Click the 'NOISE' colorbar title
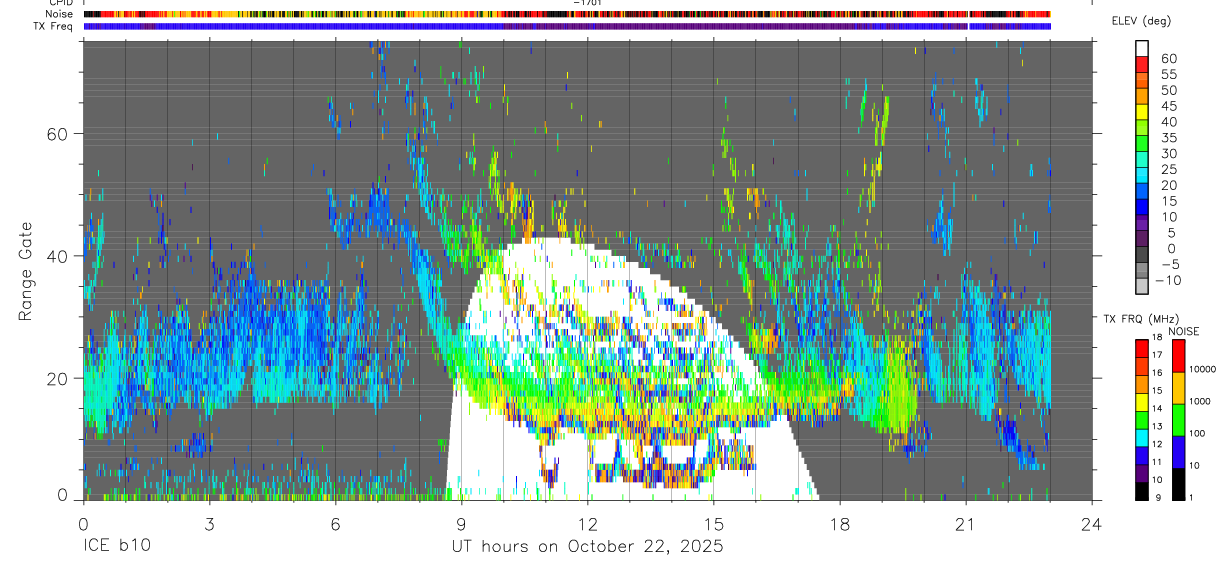 pyautogui.click(x=1184, y=331)
